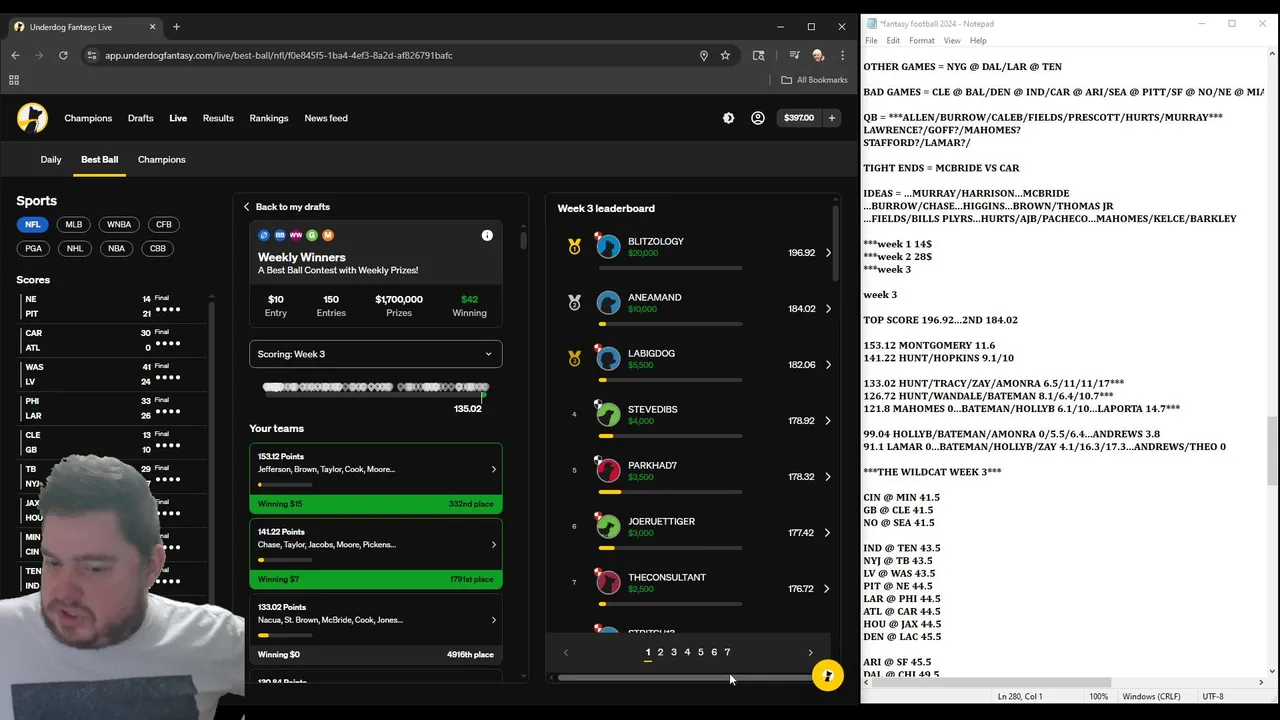Image resolution: width=1280 pixels, height=720 pixels.
Task: Click the gold medal icon for BLITZOLOGY
Action: click(574, 246)
